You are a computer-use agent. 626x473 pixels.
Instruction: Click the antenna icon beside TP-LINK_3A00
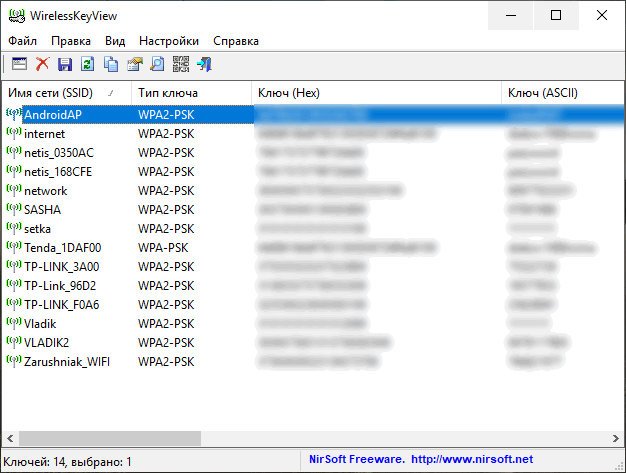[14, 266]
